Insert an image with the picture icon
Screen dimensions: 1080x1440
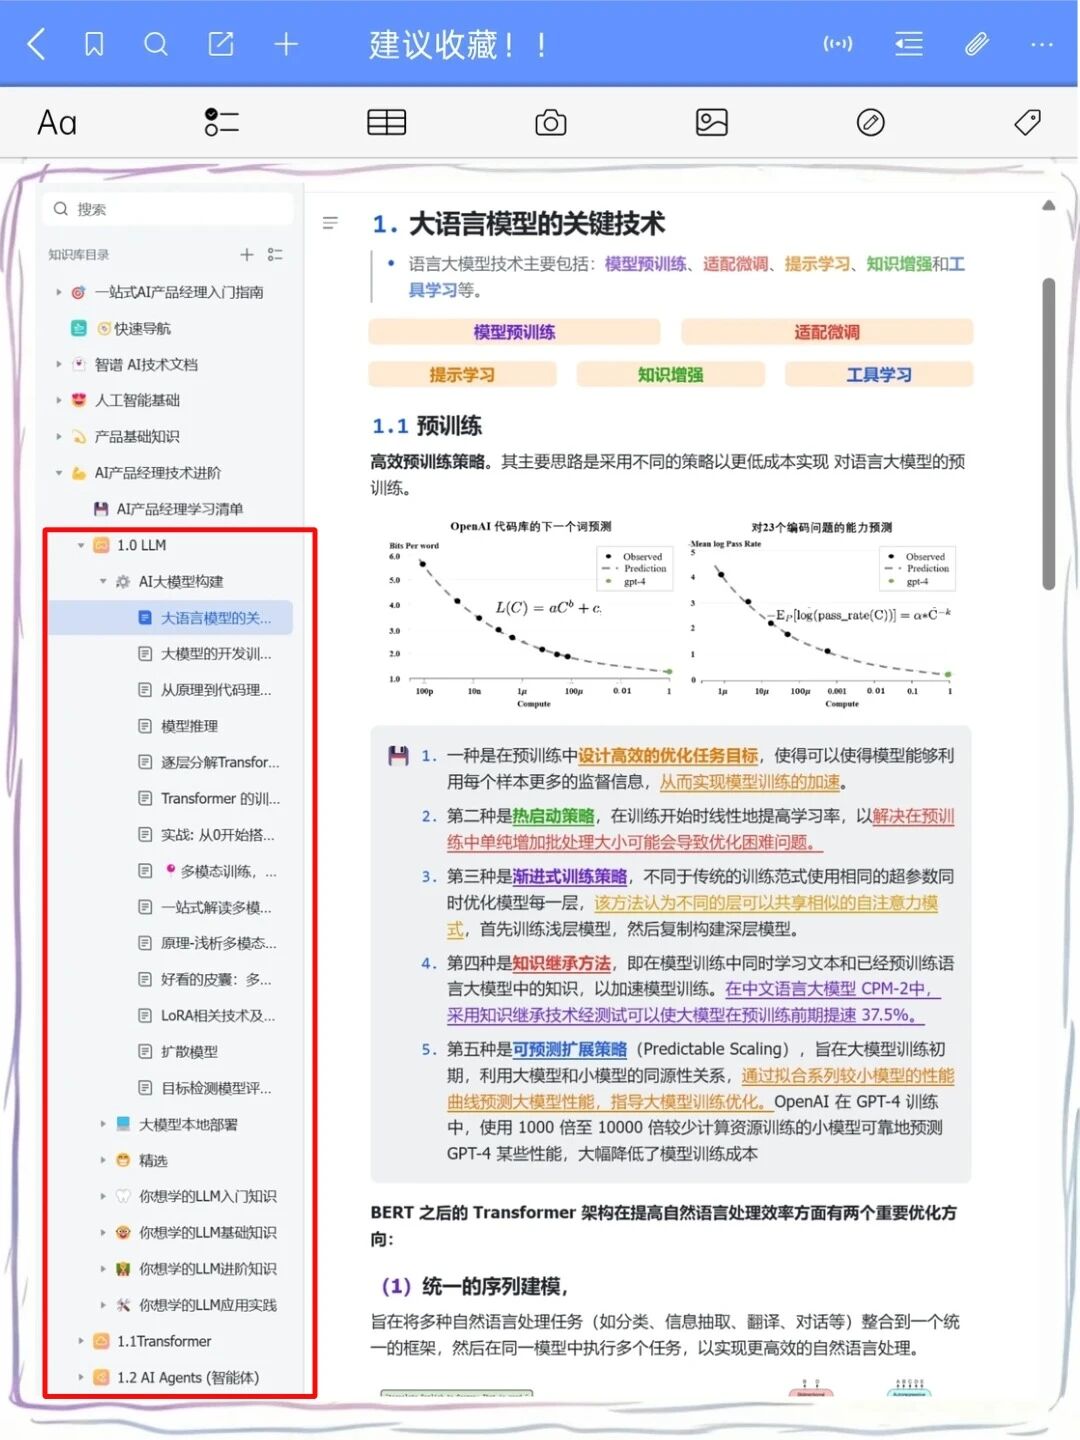[x=711, y=122]
